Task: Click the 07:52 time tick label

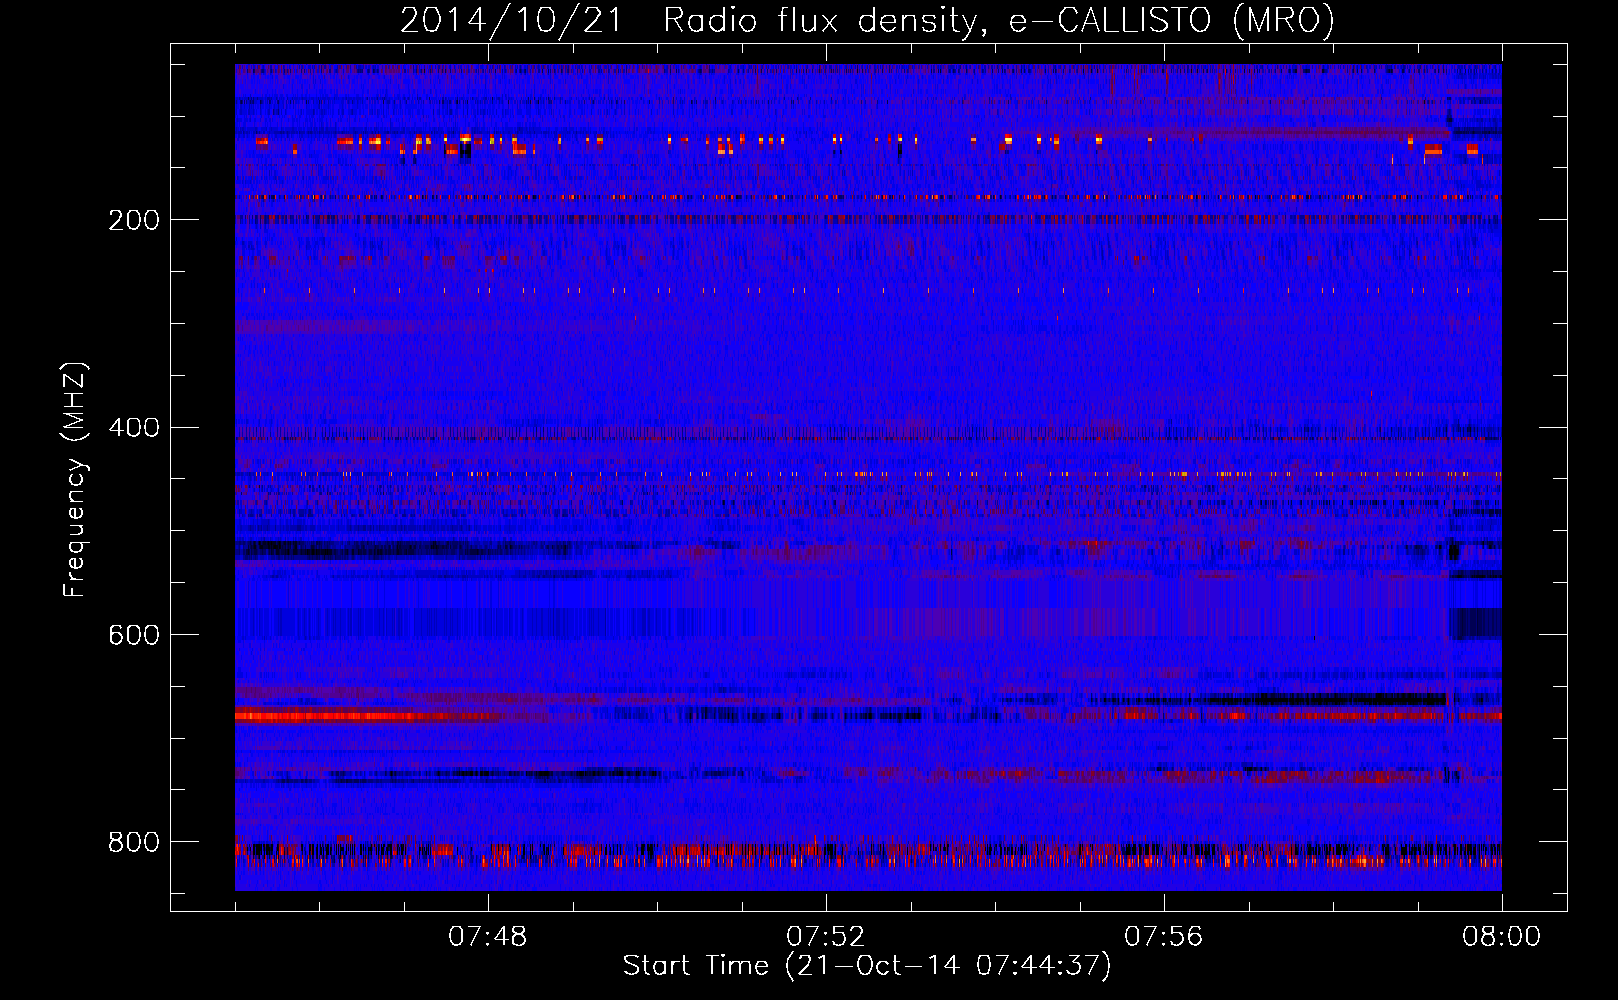Action: 826,937
